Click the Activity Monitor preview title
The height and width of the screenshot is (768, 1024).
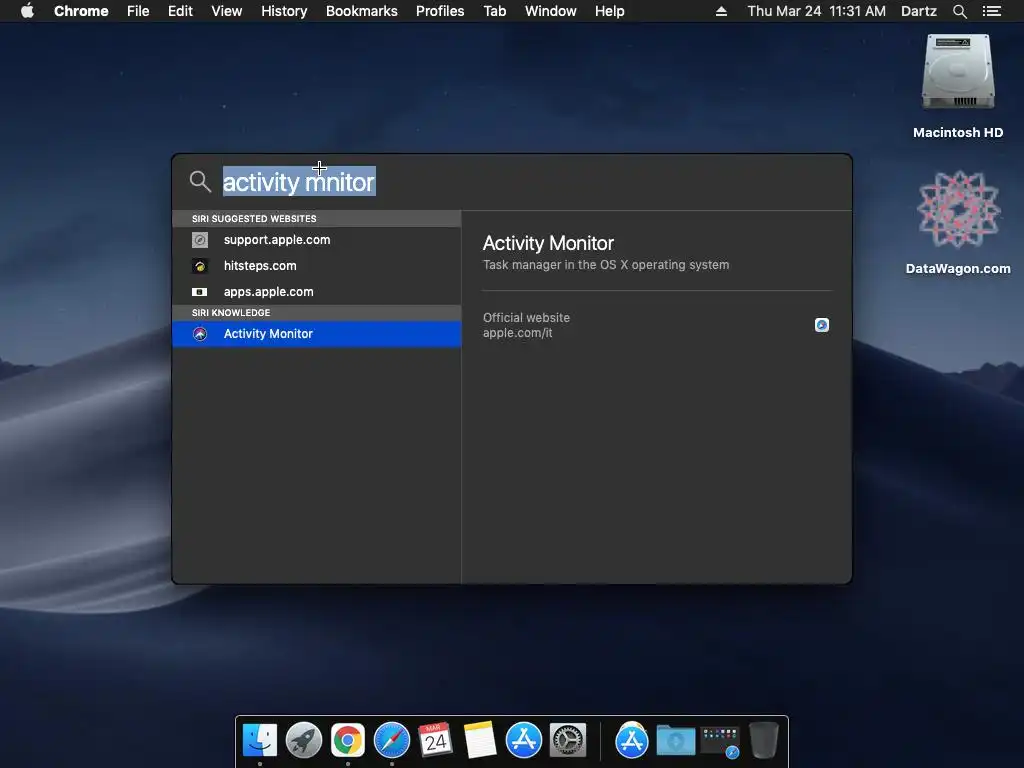(548, 243)
